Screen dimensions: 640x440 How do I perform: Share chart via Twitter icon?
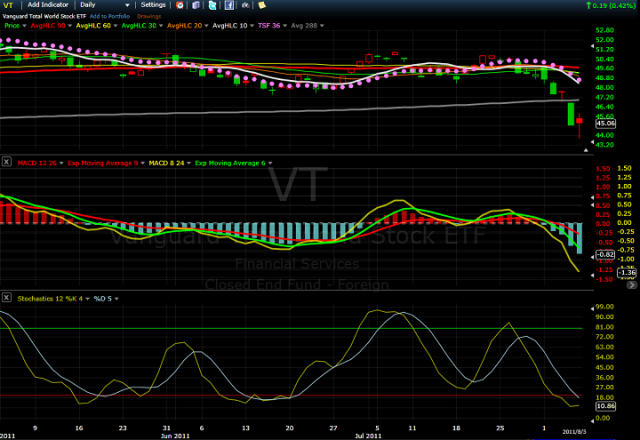pyautogui.click(x=212, y=5)
